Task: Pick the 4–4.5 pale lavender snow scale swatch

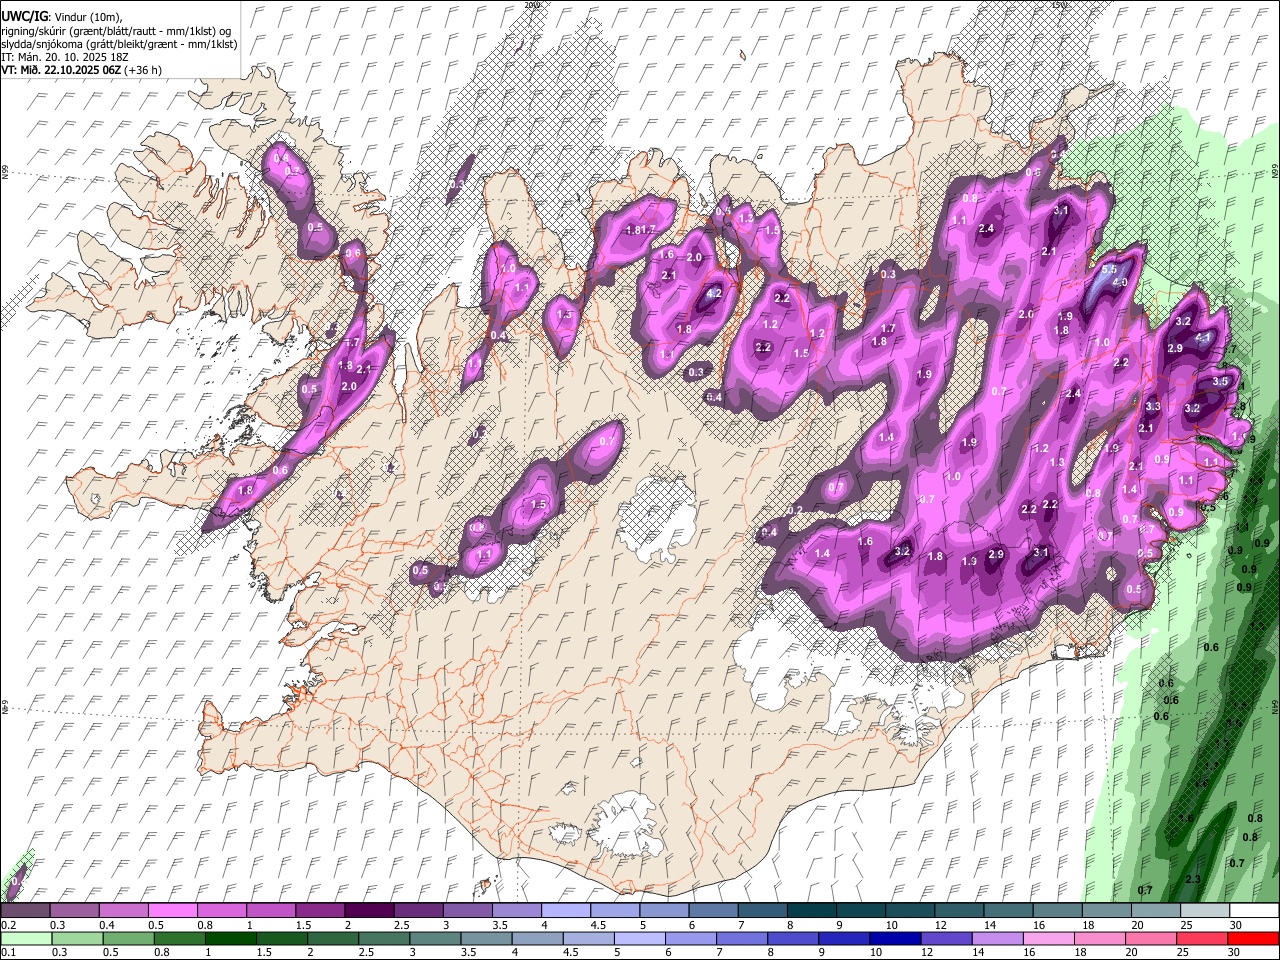Action: tap(568, 911)
